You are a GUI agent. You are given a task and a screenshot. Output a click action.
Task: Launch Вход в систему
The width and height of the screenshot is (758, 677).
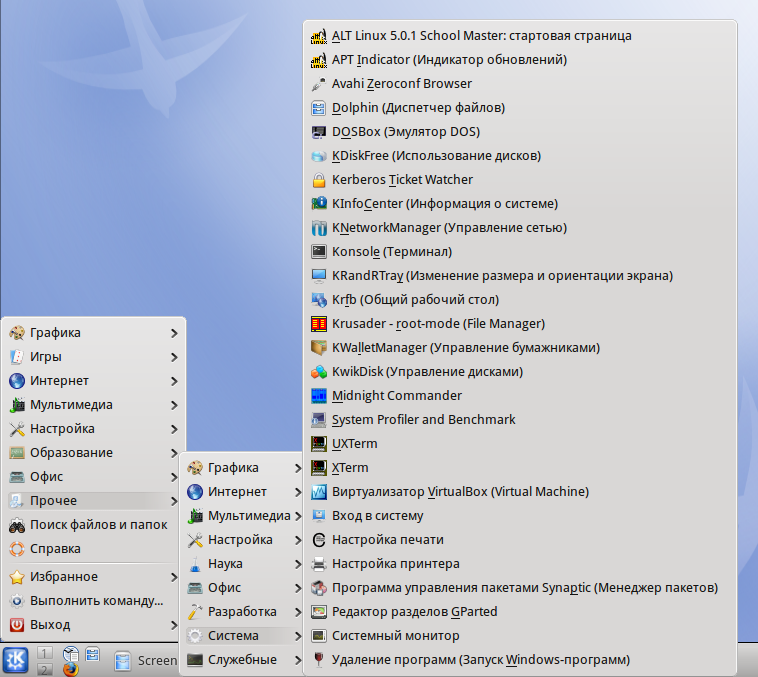click(520, 516)
